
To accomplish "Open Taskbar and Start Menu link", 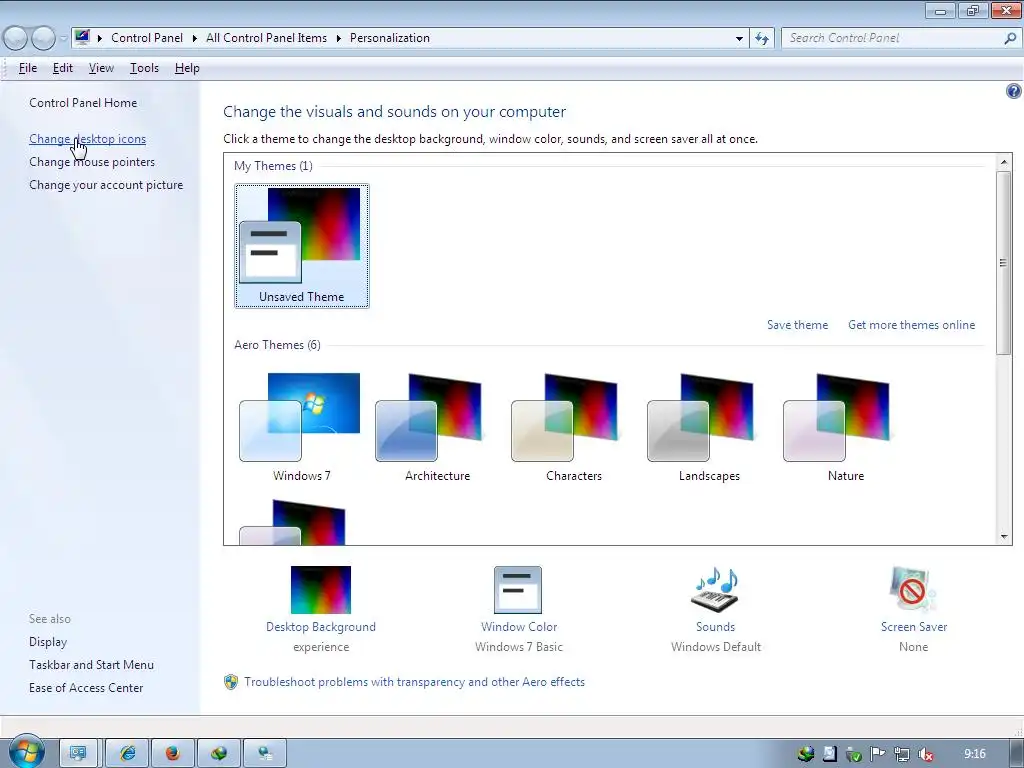I will click(91, 665).
